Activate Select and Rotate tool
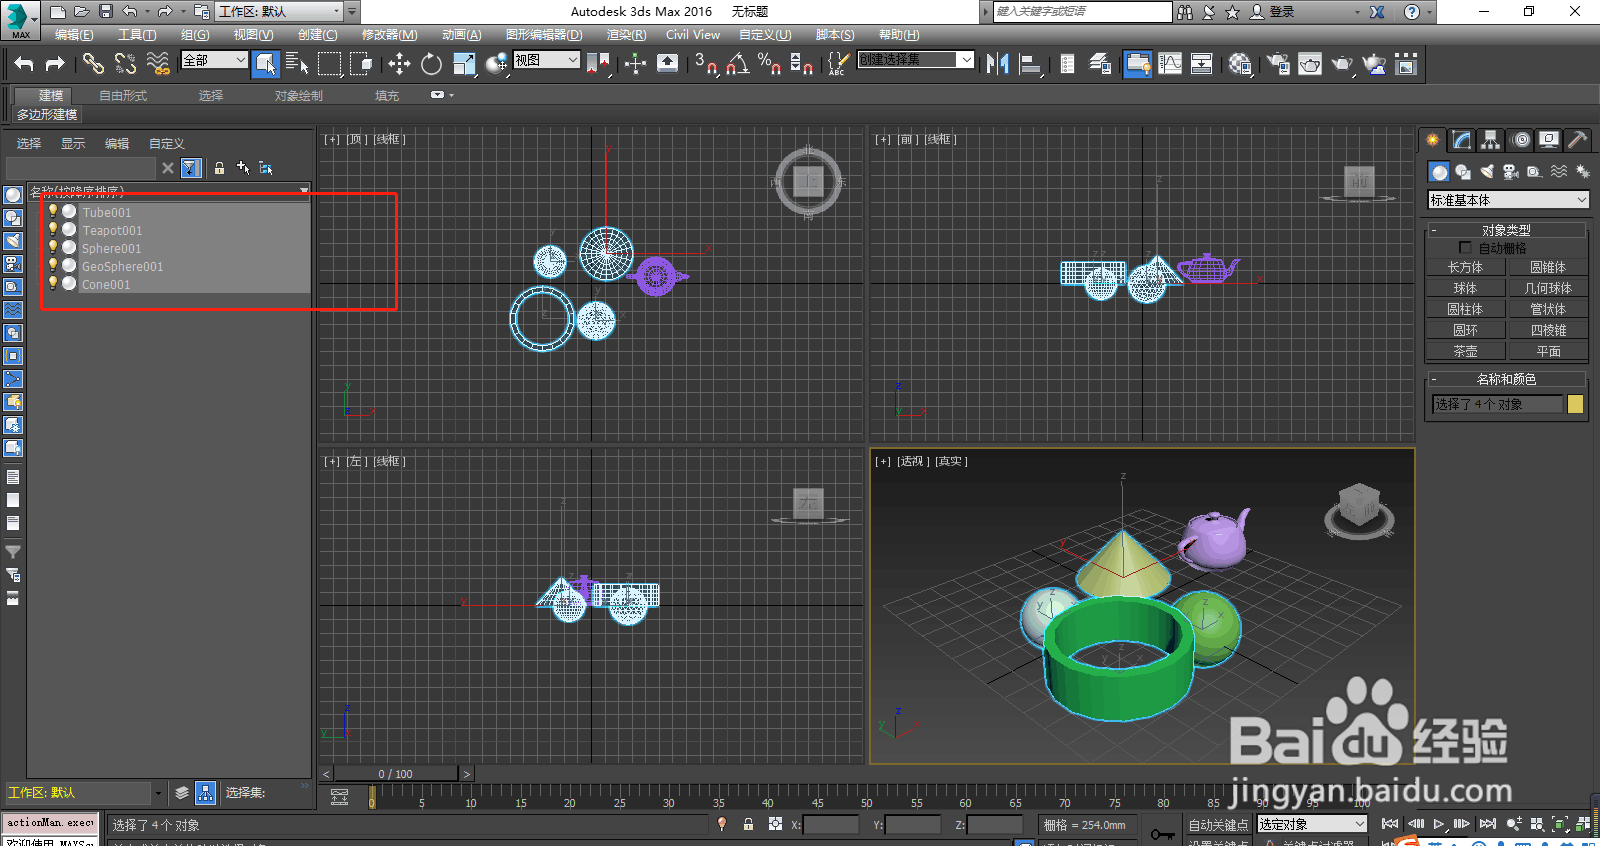This screenshot has width=1600, height=846. pos(431,64)
